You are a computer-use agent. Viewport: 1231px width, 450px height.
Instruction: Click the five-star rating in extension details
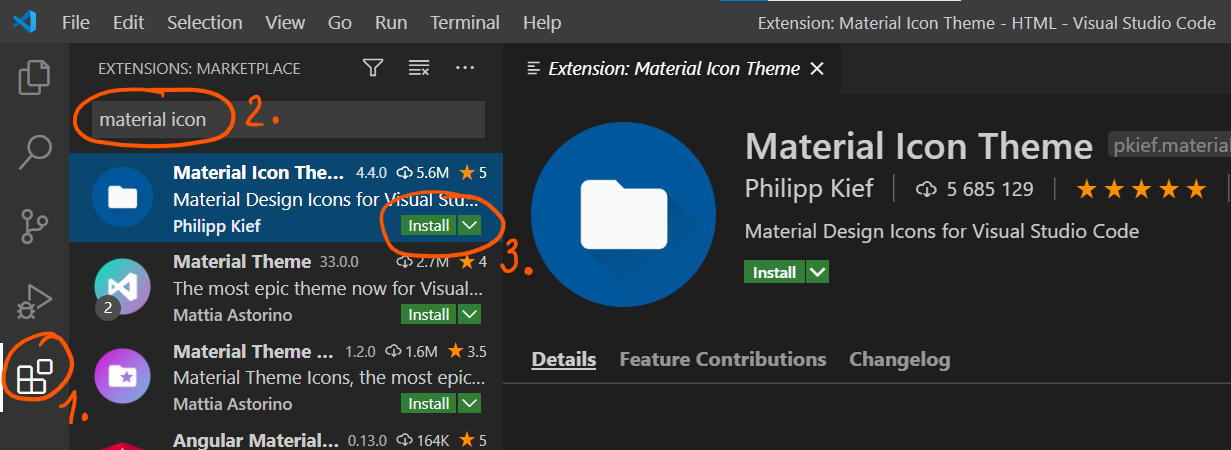(1140, 189)
